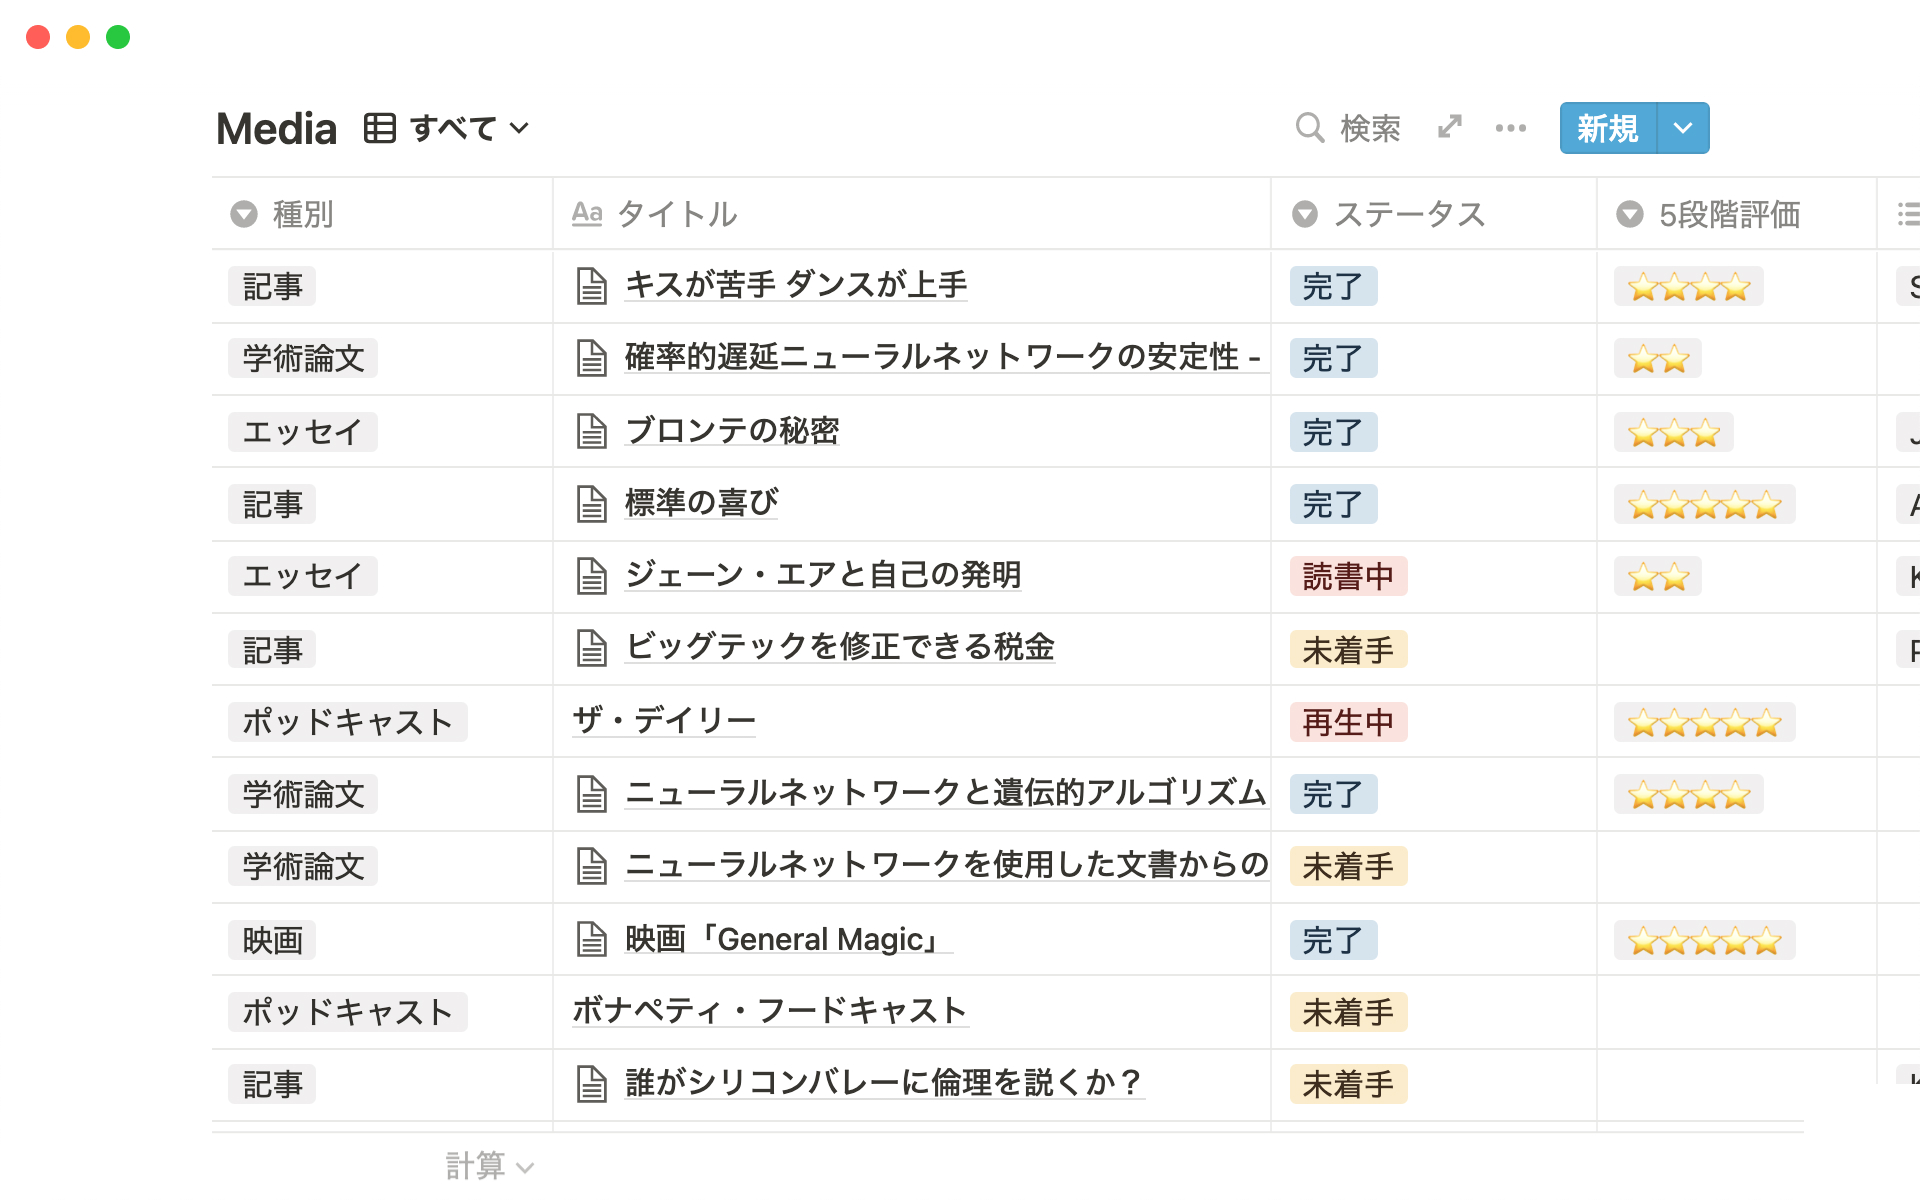This screenshot has width=1920, height=1200.
Task: Click the partially visible list column icon
Action: point(1908,214)
